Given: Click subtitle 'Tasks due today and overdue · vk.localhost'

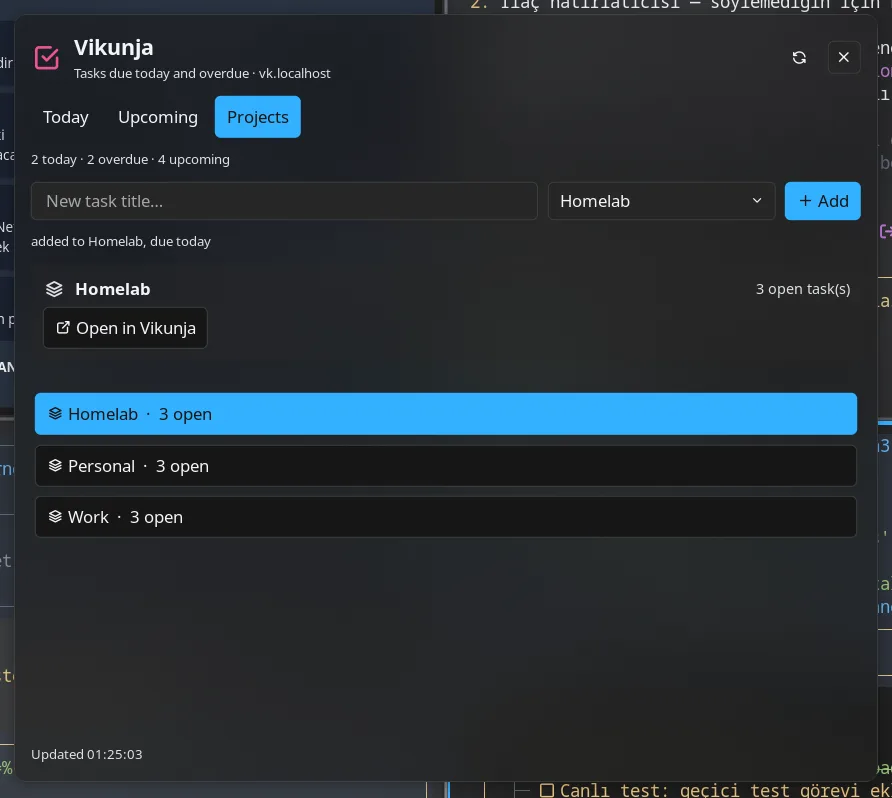Looking at the screenshot, I should pos(202,73).
